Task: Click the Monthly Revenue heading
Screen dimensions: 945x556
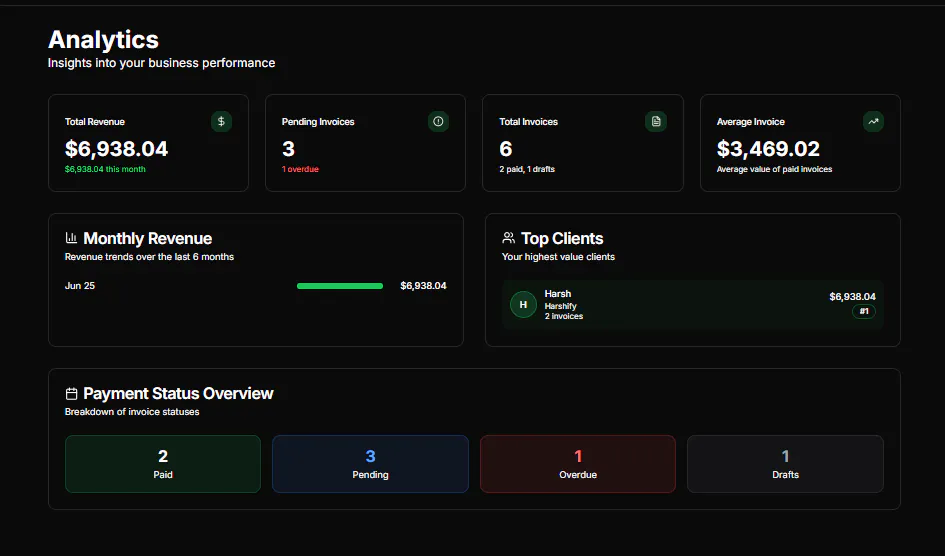Action: tap(148, 239)
